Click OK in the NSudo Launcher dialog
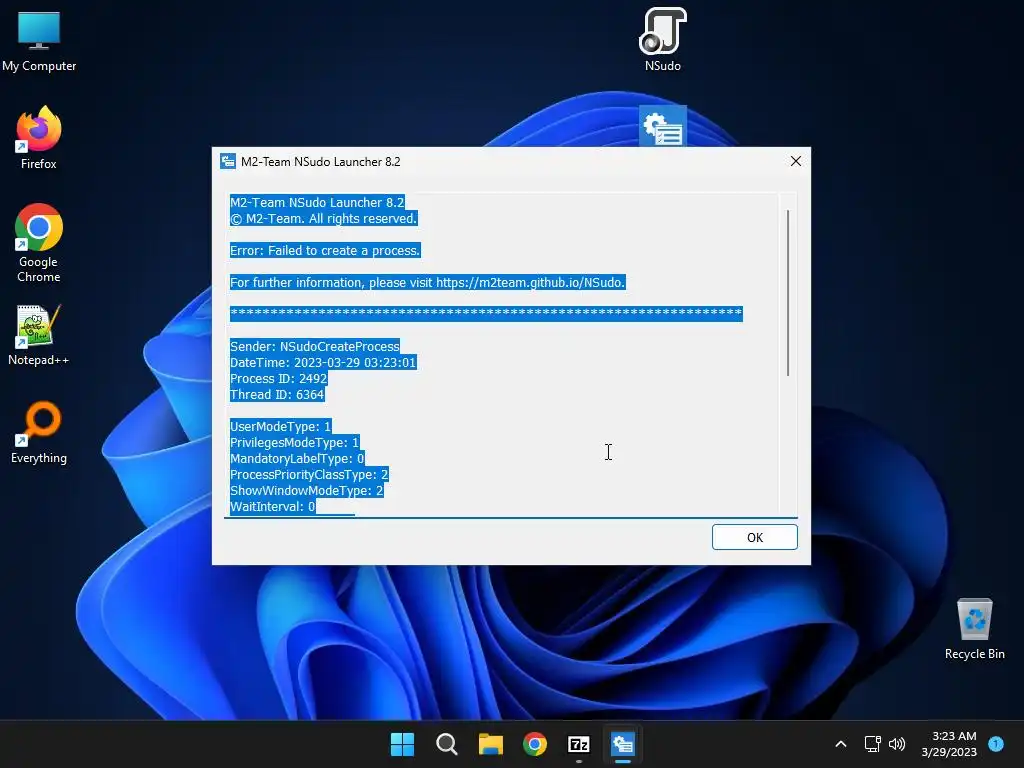 point(754,537)
